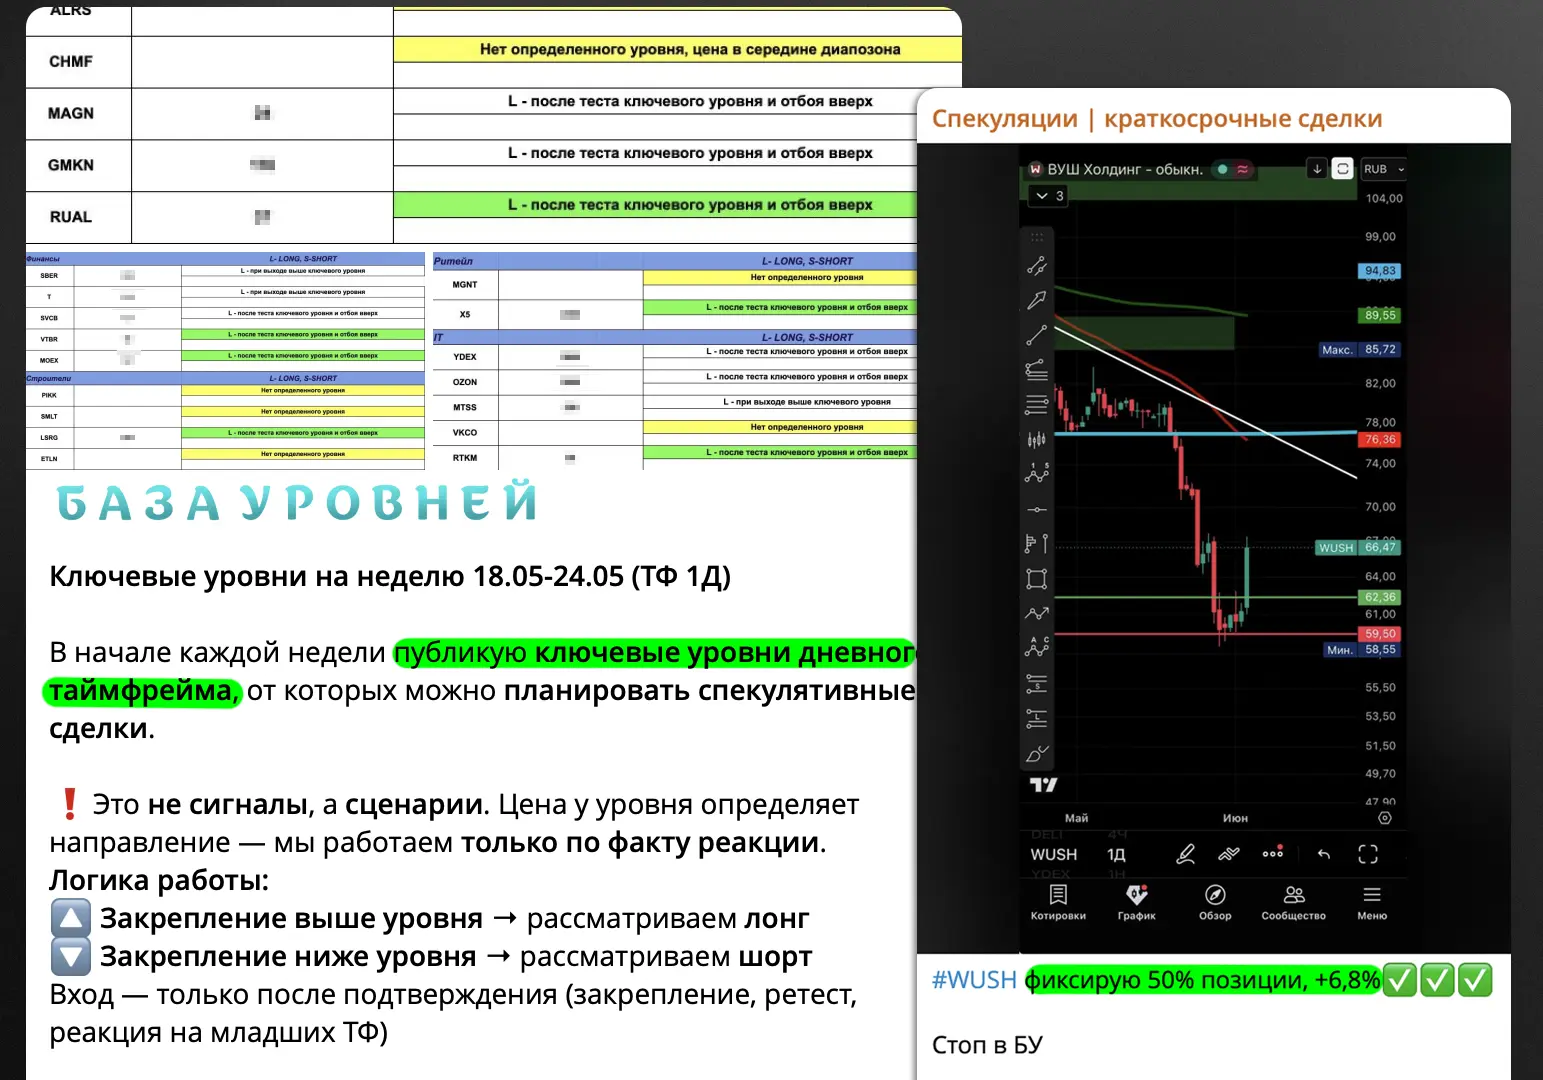Click the MGNT row in Ритейл table
This screenshot has height=1080, width=1543.
coord(675,285)
